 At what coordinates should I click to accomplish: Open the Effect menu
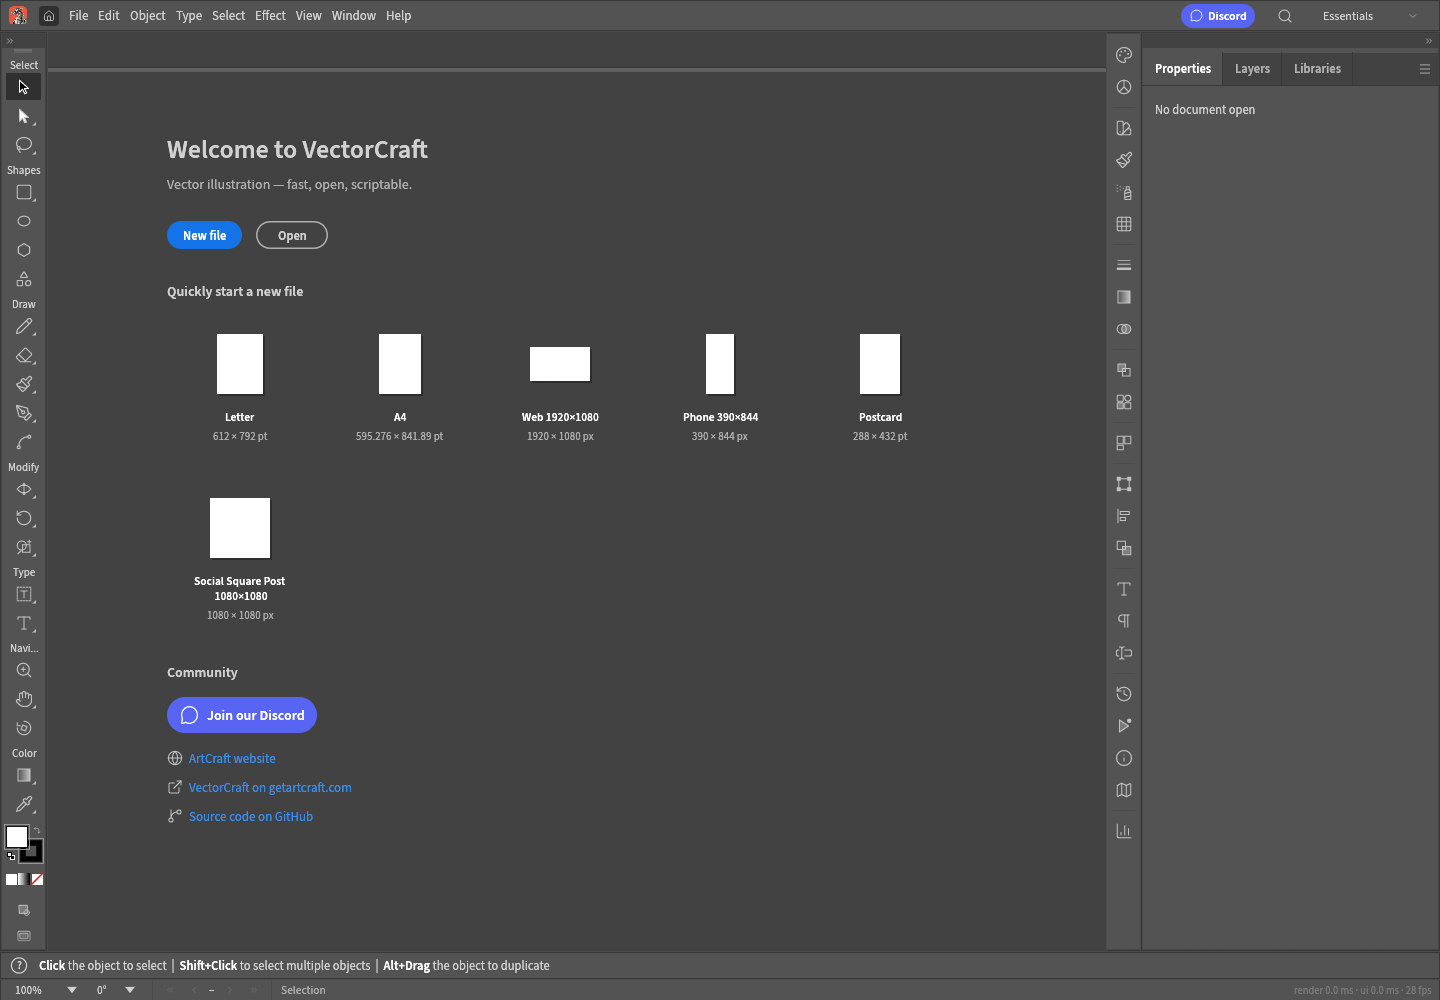[270, 16]
